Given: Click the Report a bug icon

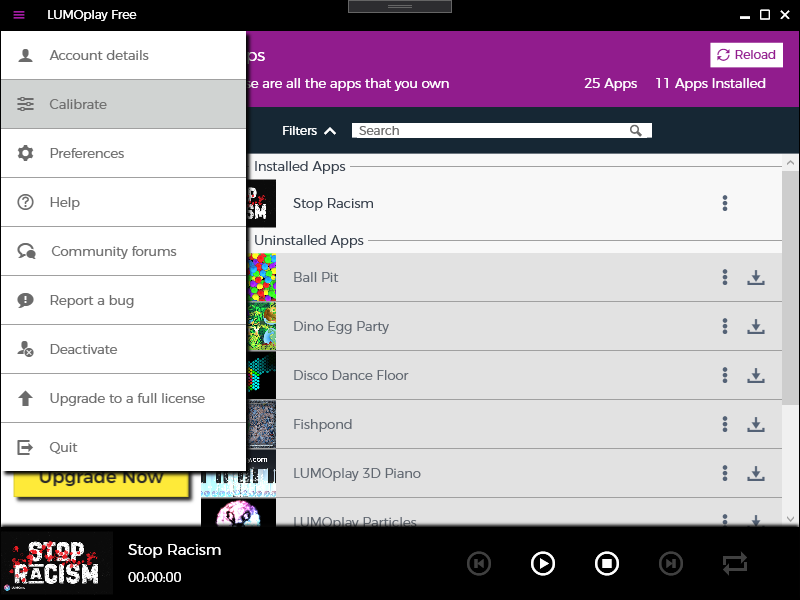Looking at the screenshot, I should [x=26, y=300].
